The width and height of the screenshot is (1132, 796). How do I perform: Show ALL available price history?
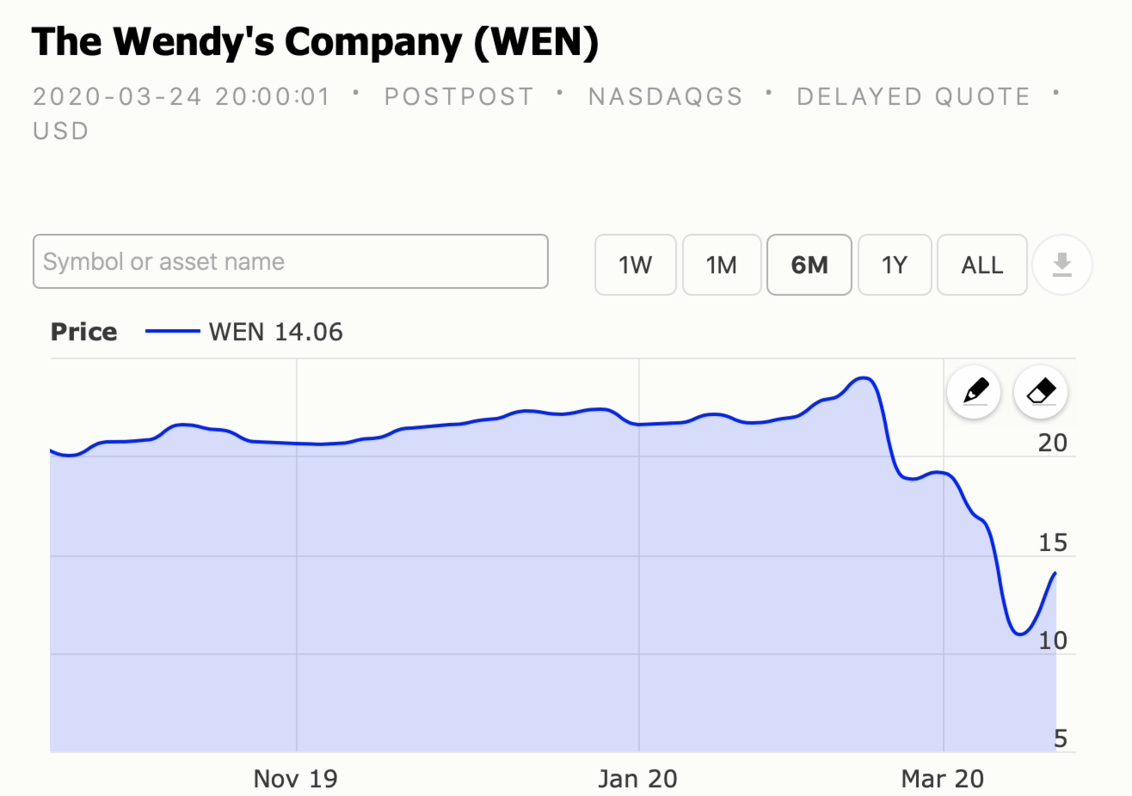[981, 264]
